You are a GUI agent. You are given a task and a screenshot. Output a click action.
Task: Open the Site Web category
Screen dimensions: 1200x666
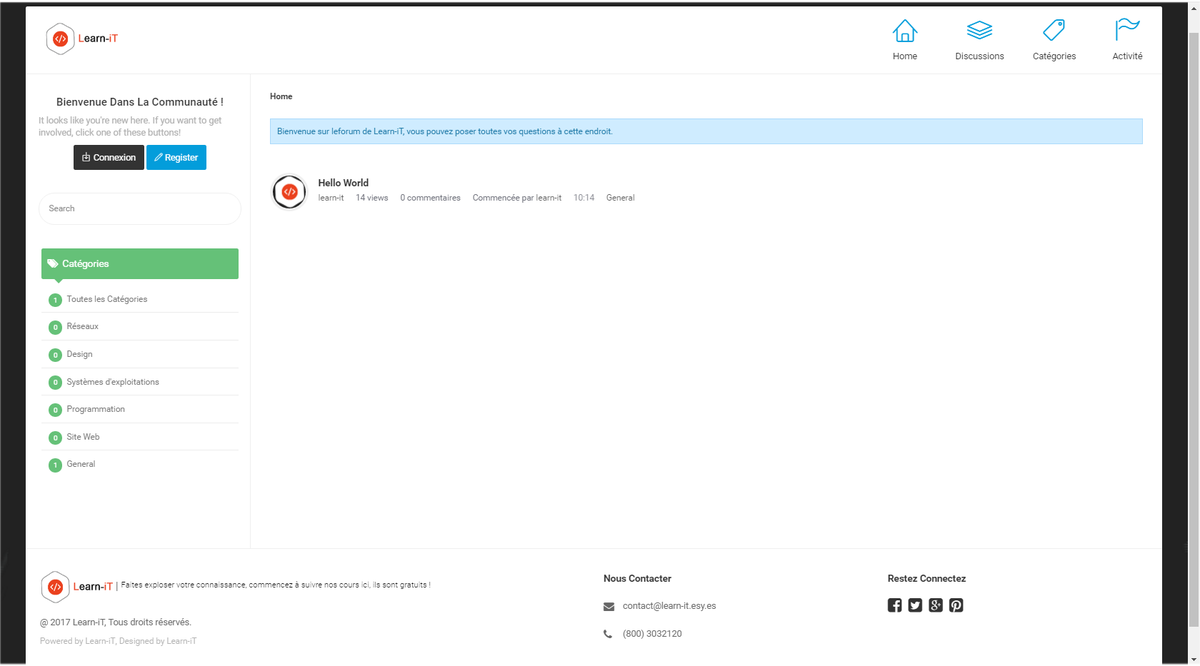click(x=83, y=437)
